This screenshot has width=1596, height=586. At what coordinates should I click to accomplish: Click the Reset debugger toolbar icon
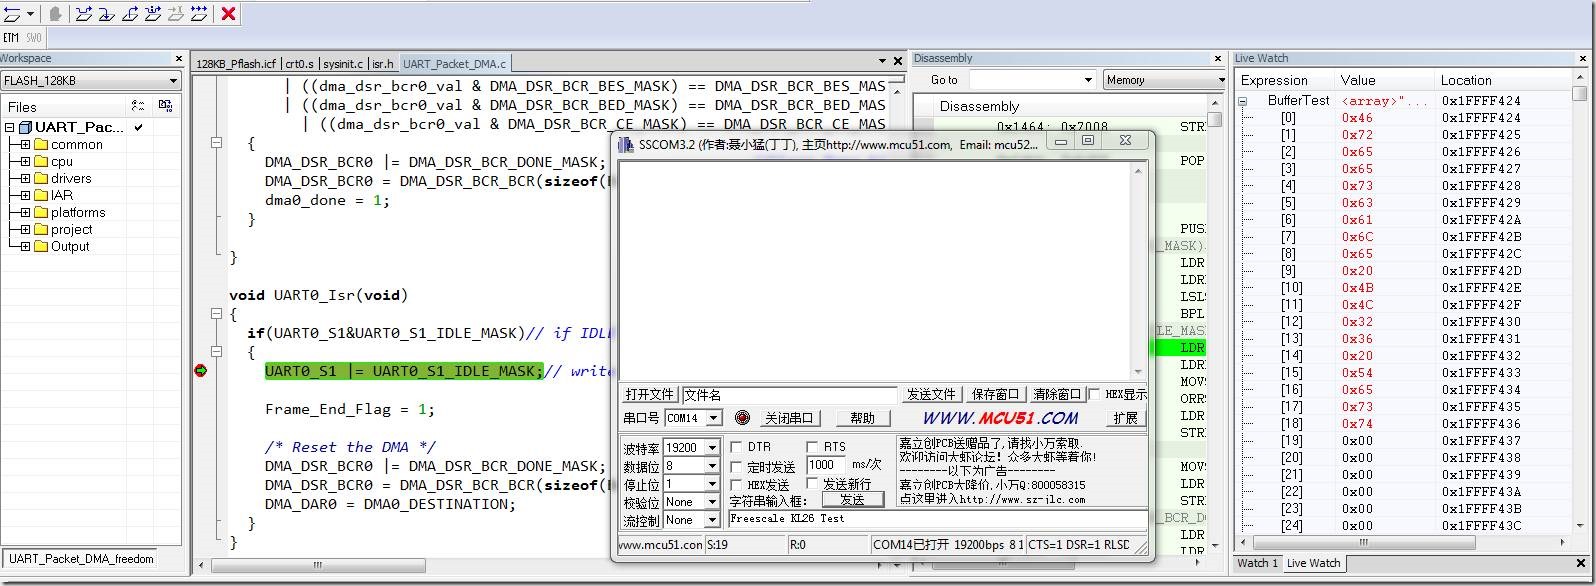[x=13, y=13]
